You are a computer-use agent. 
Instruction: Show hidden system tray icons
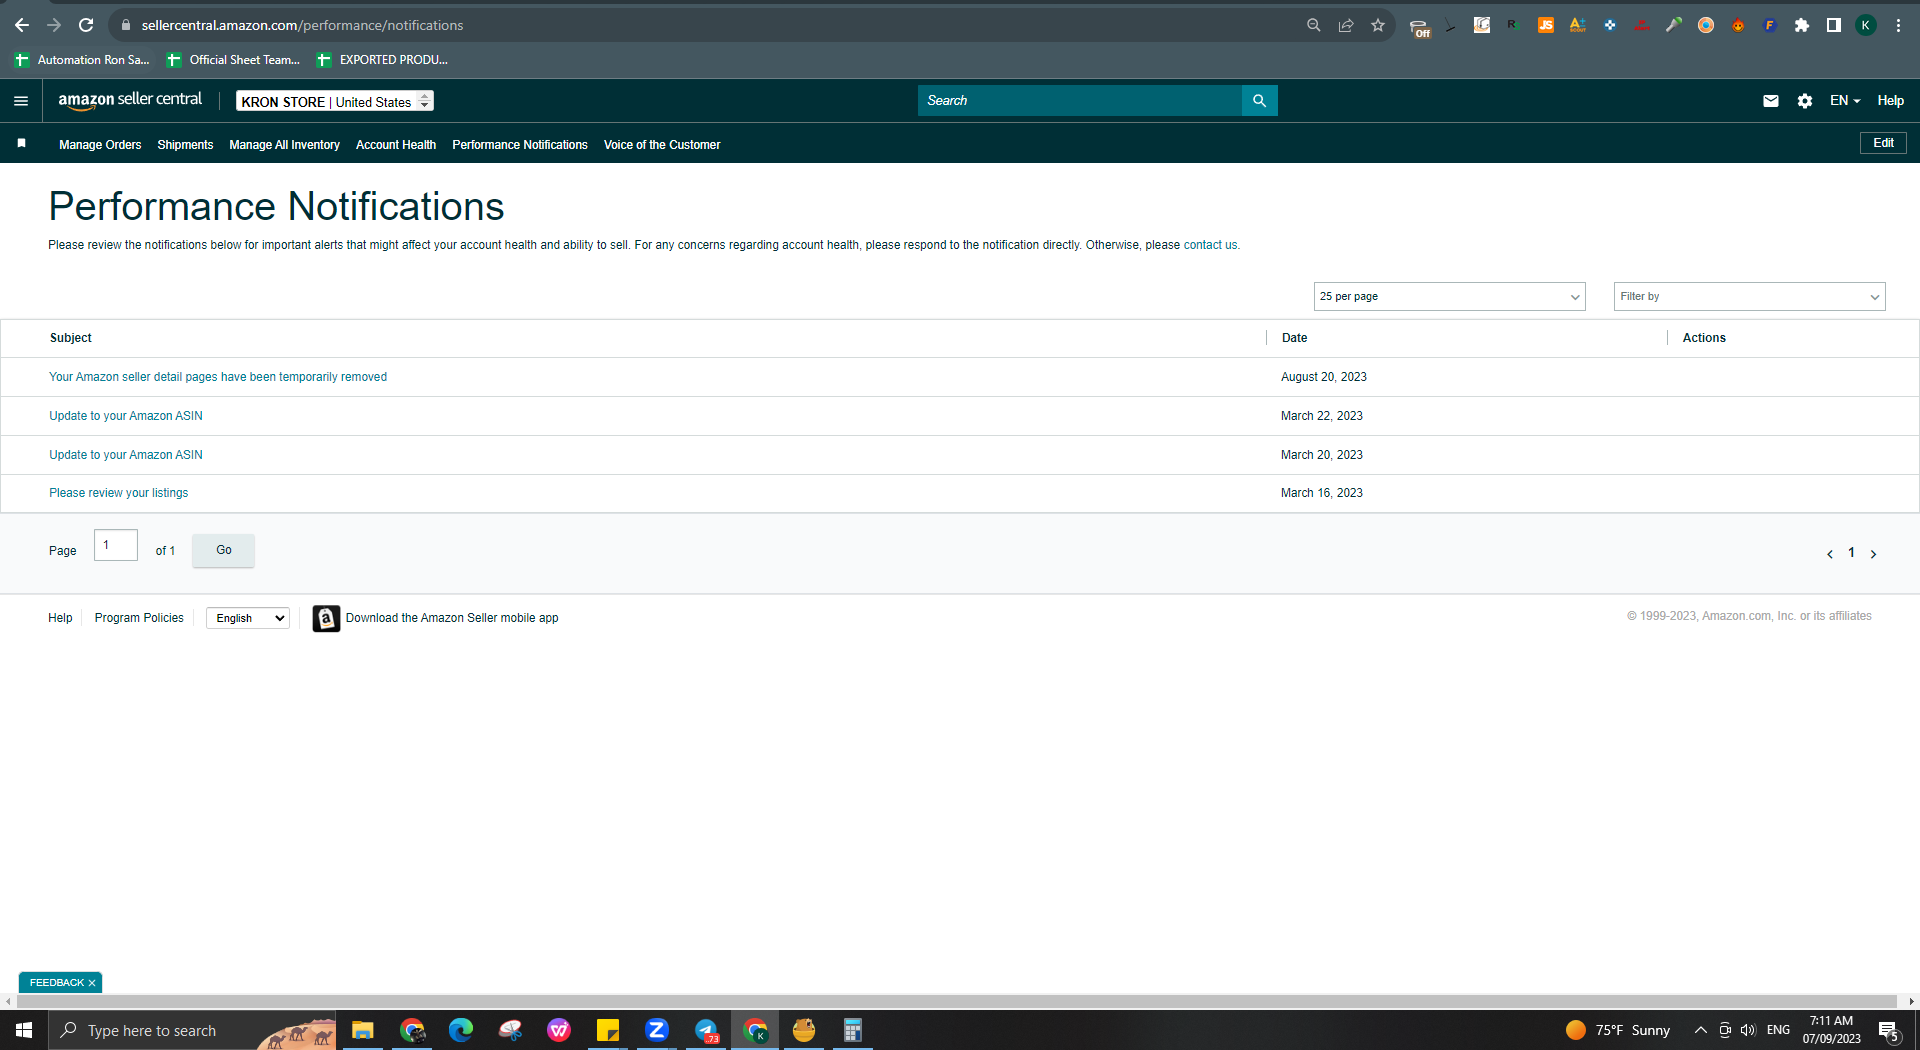1700,1030
